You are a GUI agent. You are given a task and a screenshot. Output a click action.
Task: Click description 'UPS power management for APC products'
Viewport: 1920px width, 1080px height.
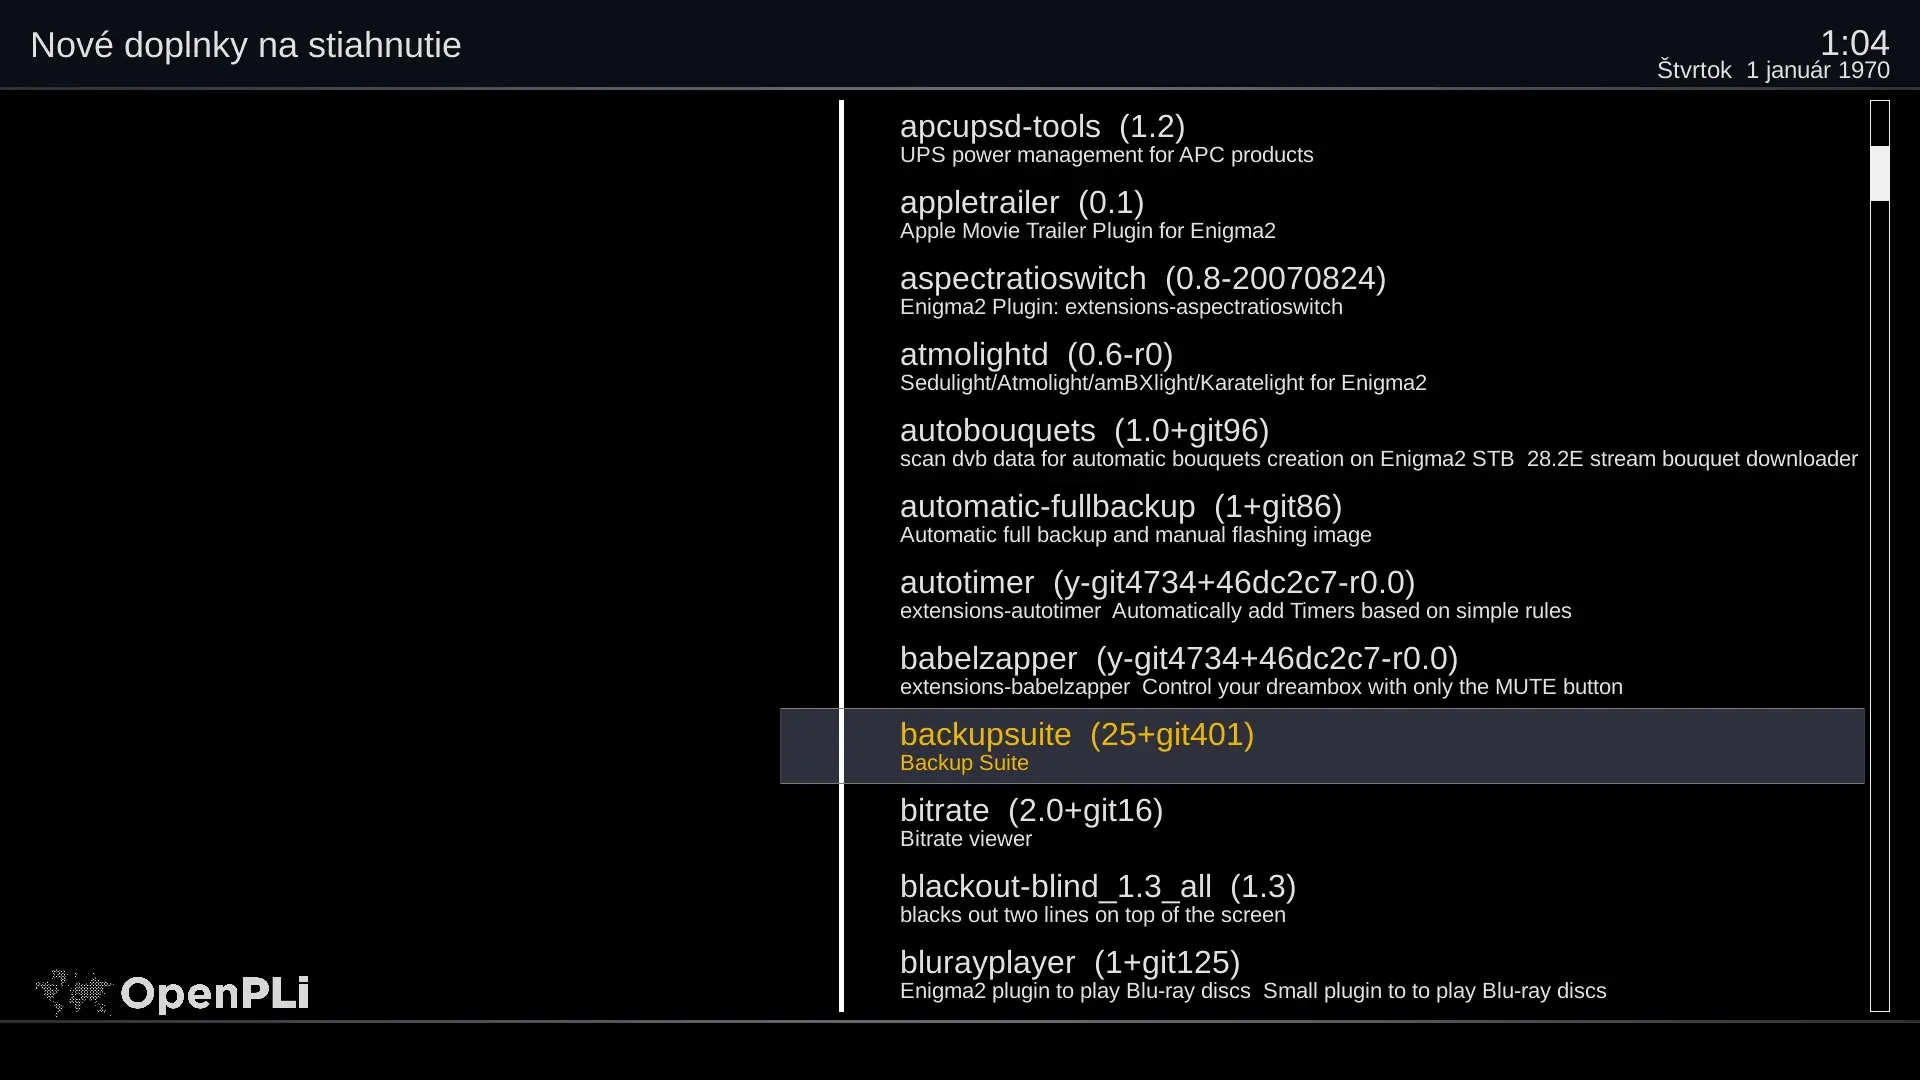tap(1106, 155)
